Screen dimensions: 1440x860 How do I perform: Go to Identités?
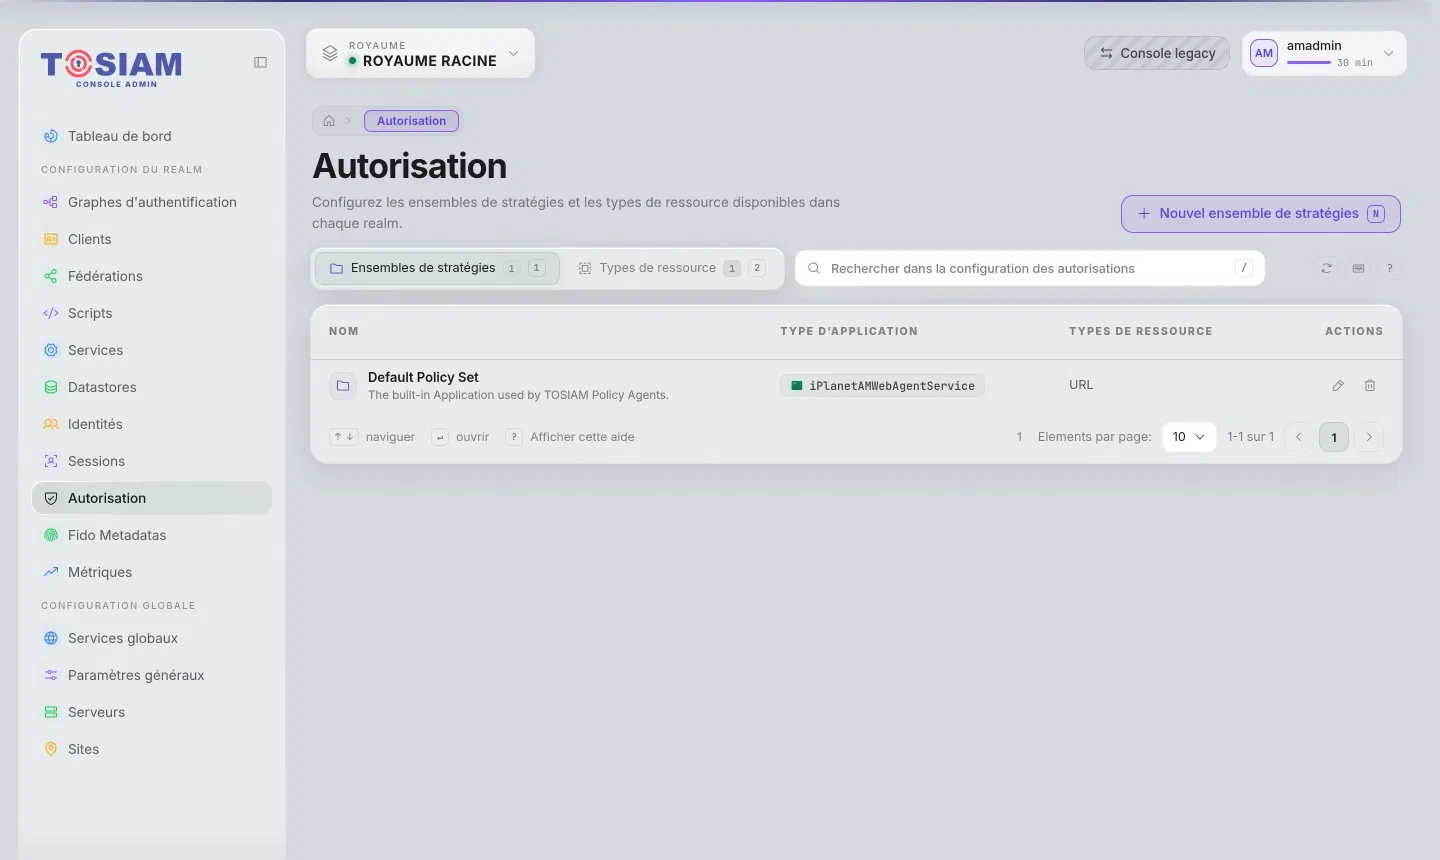coord(152,424)
